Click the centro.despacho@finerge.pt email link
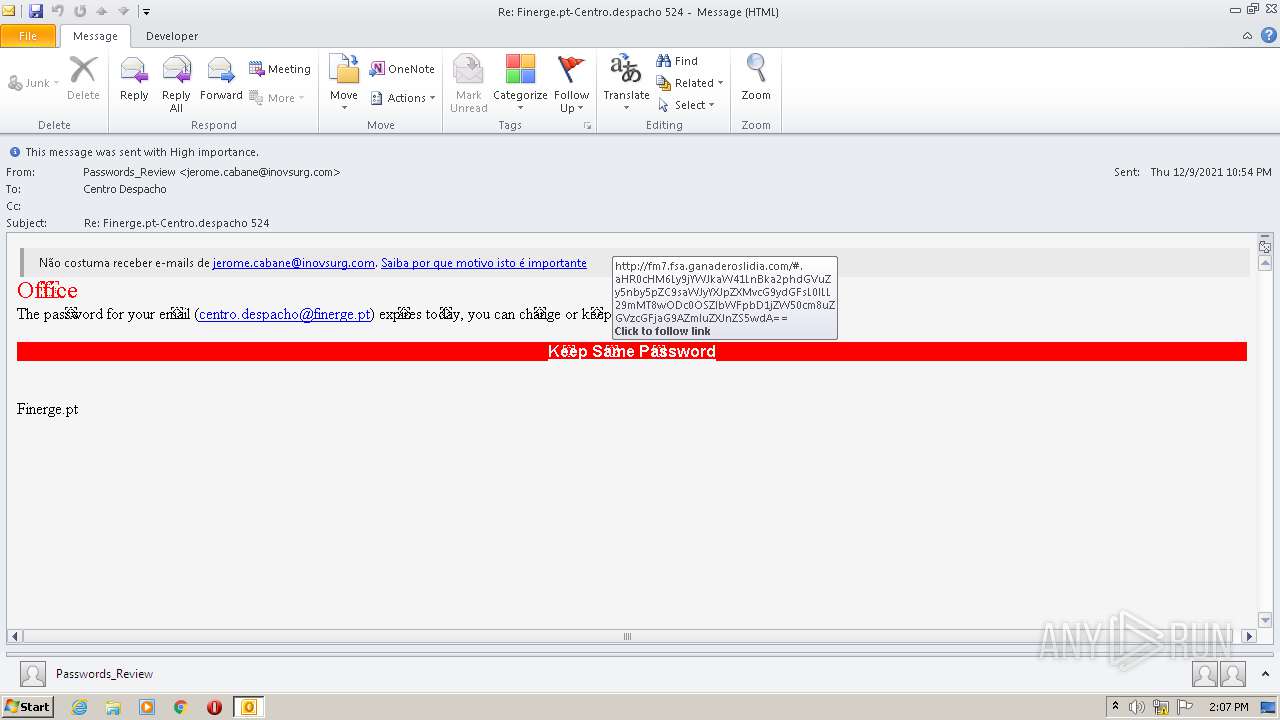This screenshot has width=1280, height=720. 285,314
